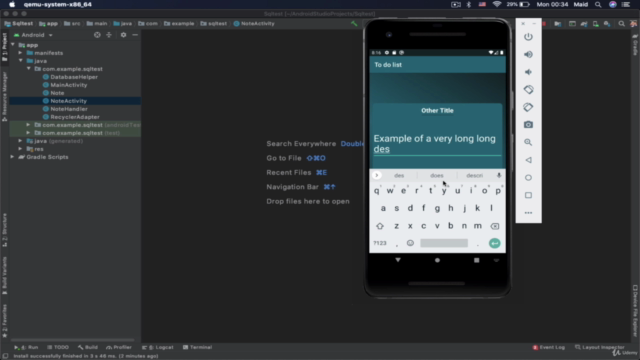Open the Profiler tool window tab
The height and width of the screenshot is (360, 640).
119,347
